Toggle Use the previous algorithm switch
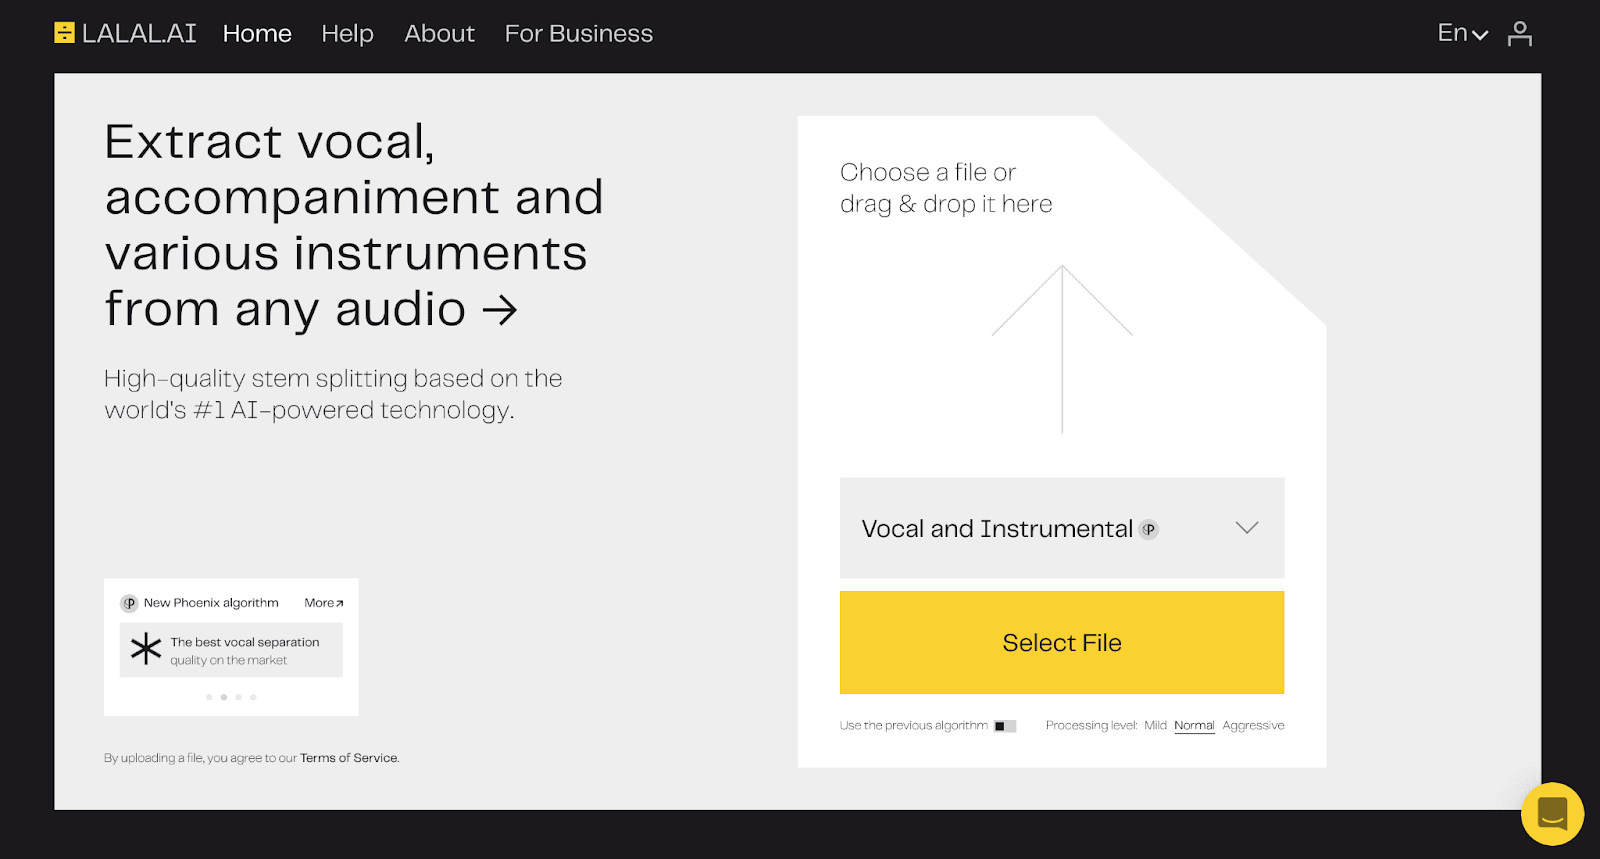The height and width of the screenshot is (859, 1600). pos(1005,726)
